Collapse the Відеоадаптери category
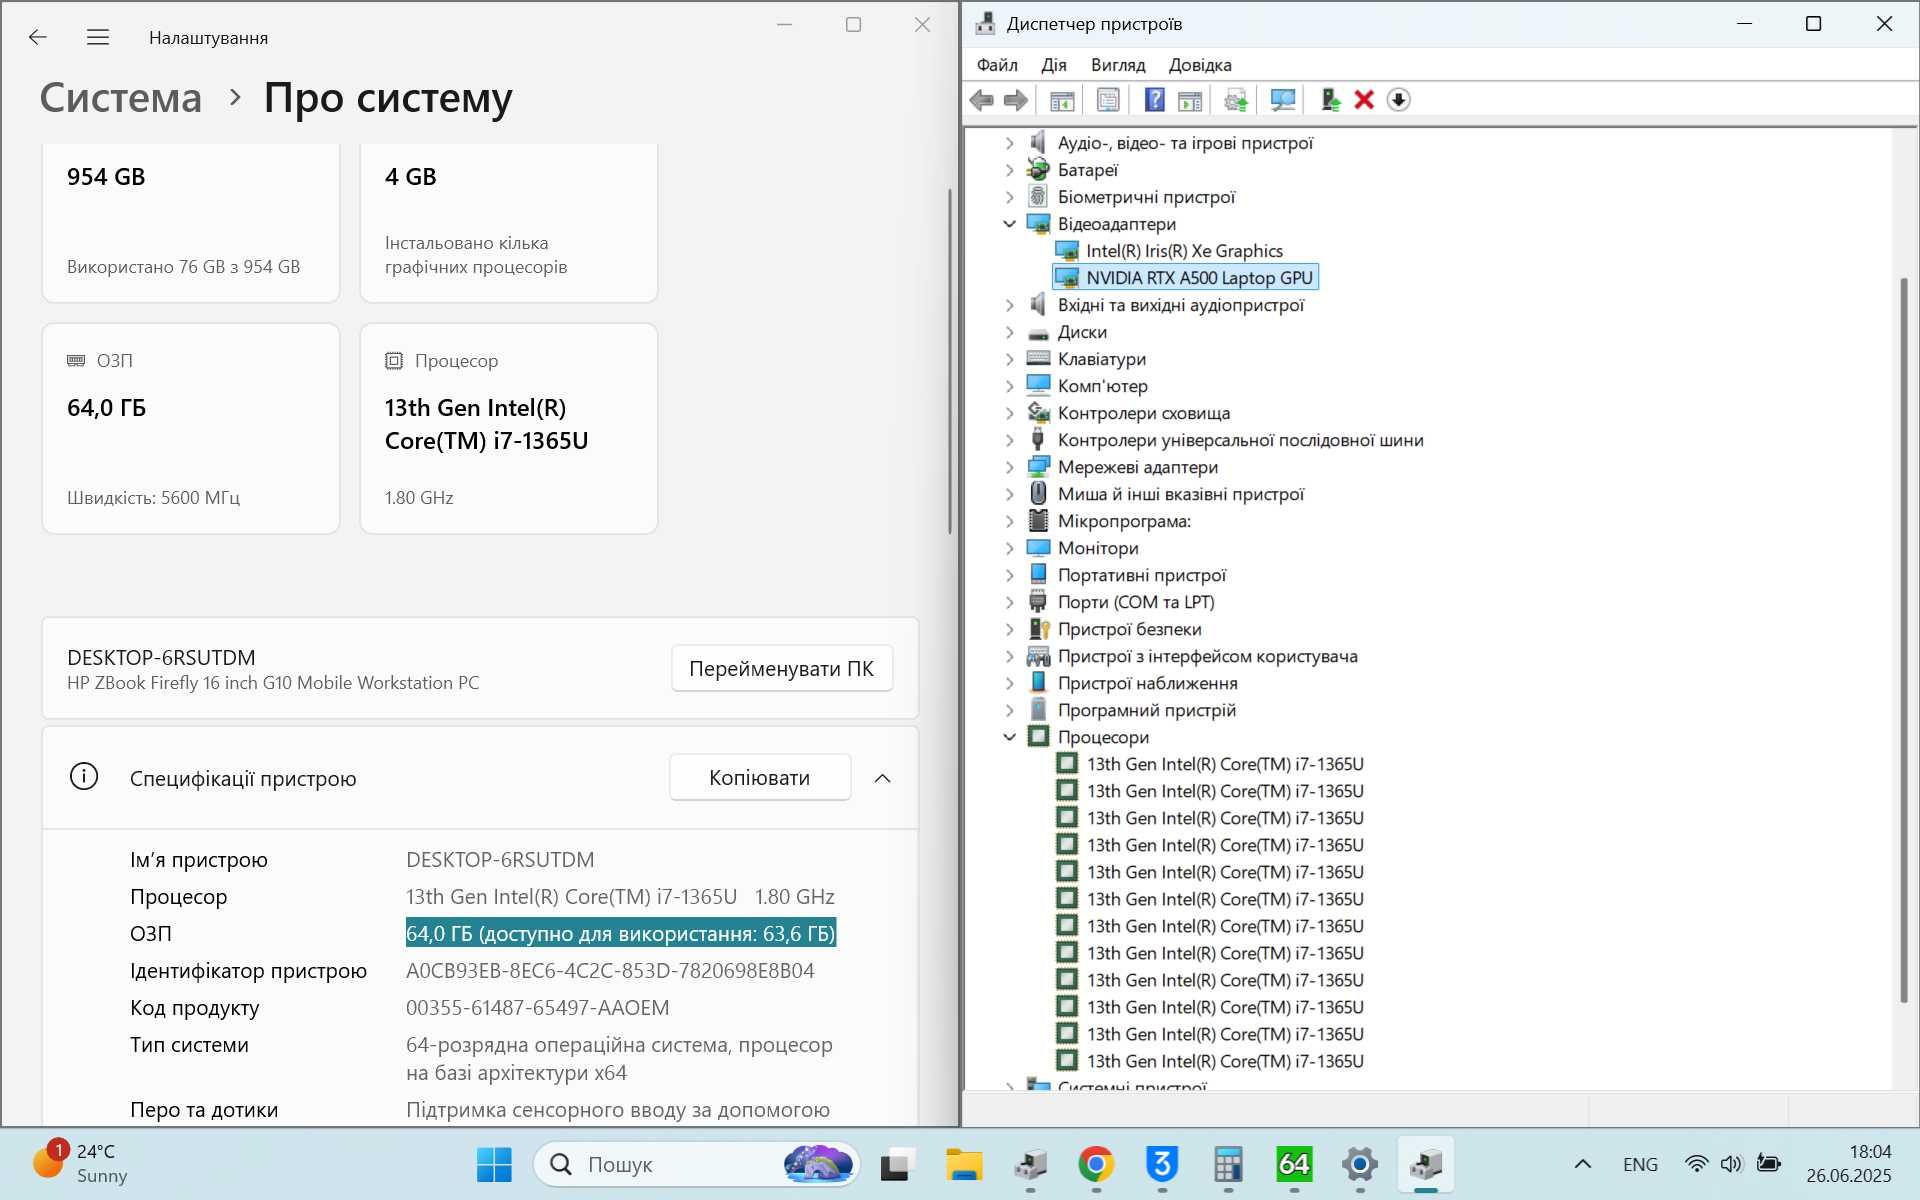Screen dimensions: 1920x1200 tap(1009, 224)
